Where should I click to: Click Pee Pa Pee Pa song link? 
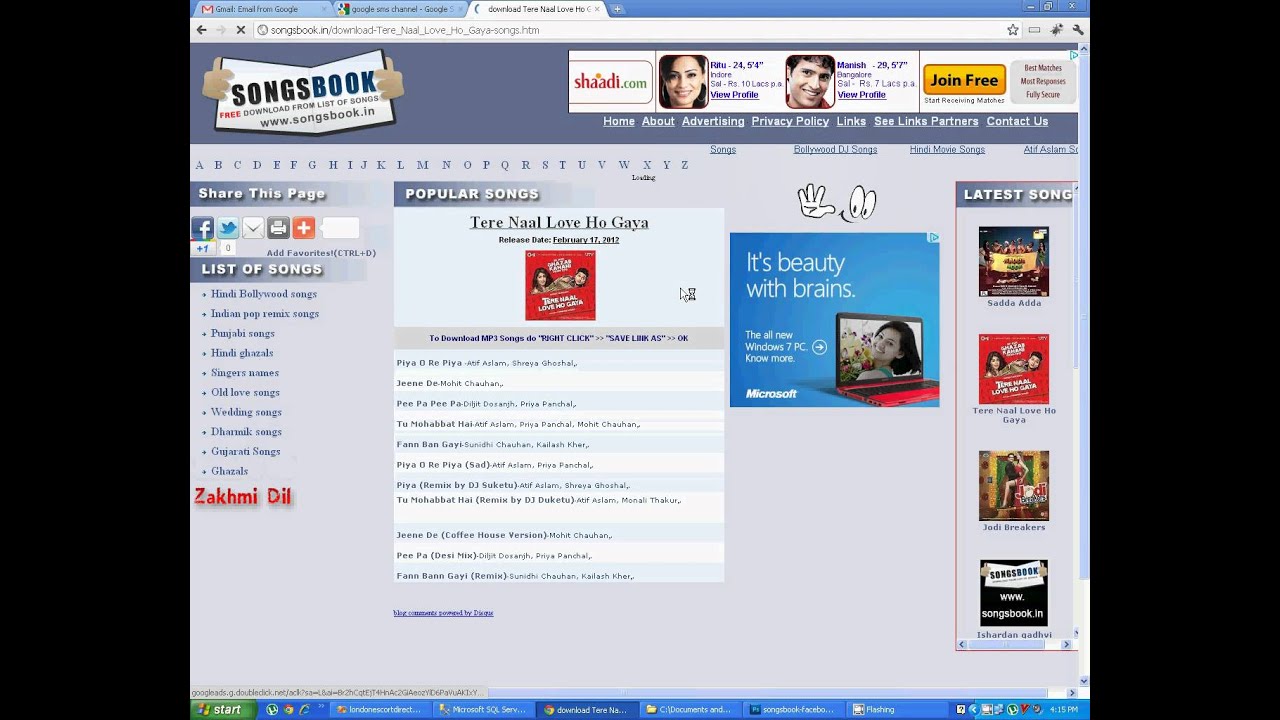429,404
